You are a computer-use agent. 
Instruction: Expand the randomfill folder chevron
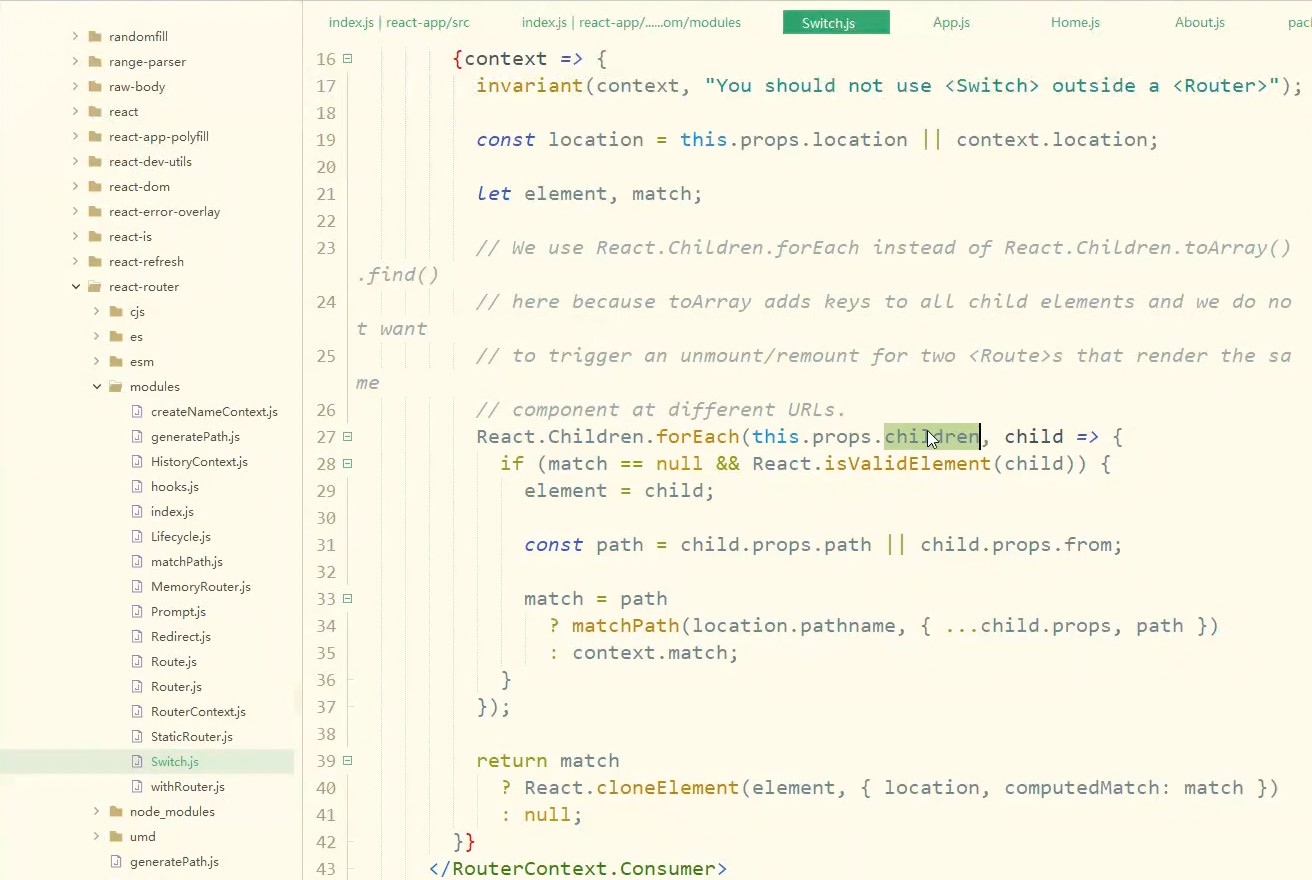(75, 36)
